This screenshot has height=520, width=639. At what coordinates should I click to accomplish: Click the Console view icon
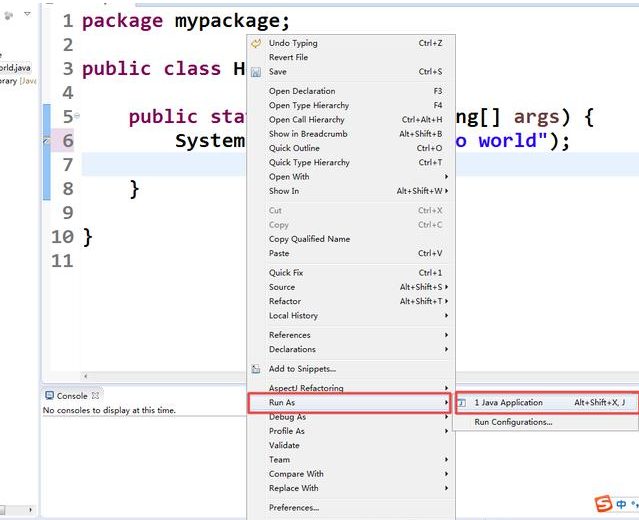49,396
